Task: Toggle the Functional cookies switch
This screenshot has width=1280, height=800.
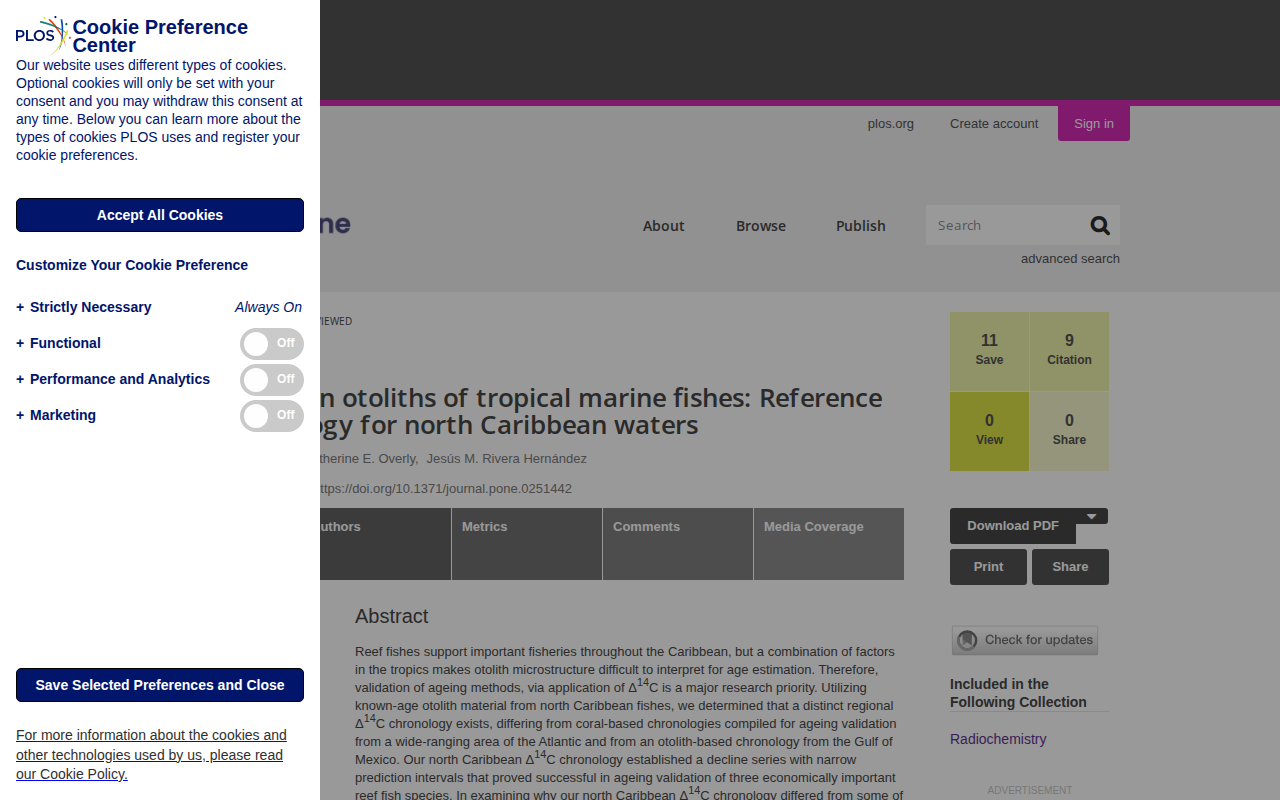Action: coord(272,344)
